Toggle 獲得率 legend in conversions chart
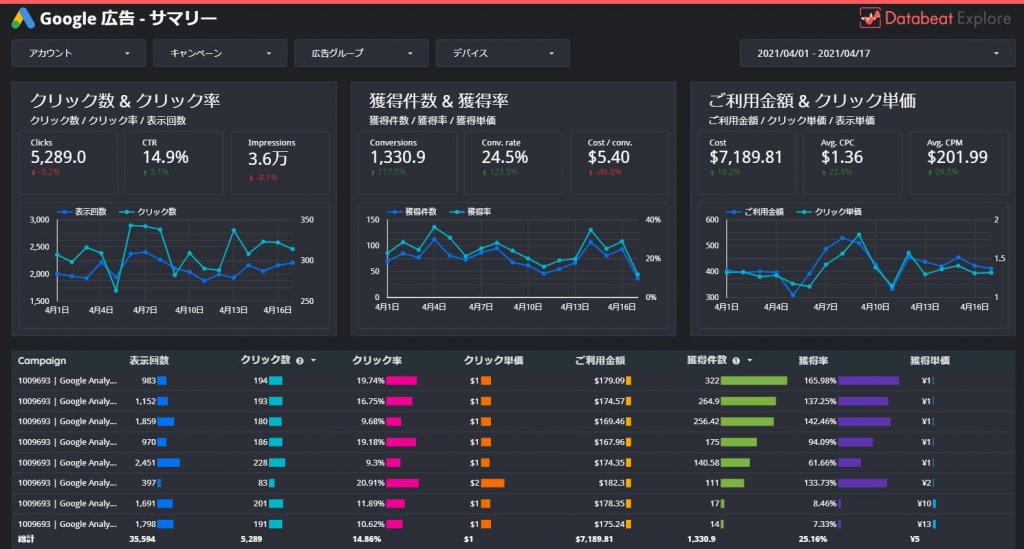1024x549 pixels. point(471,212)
